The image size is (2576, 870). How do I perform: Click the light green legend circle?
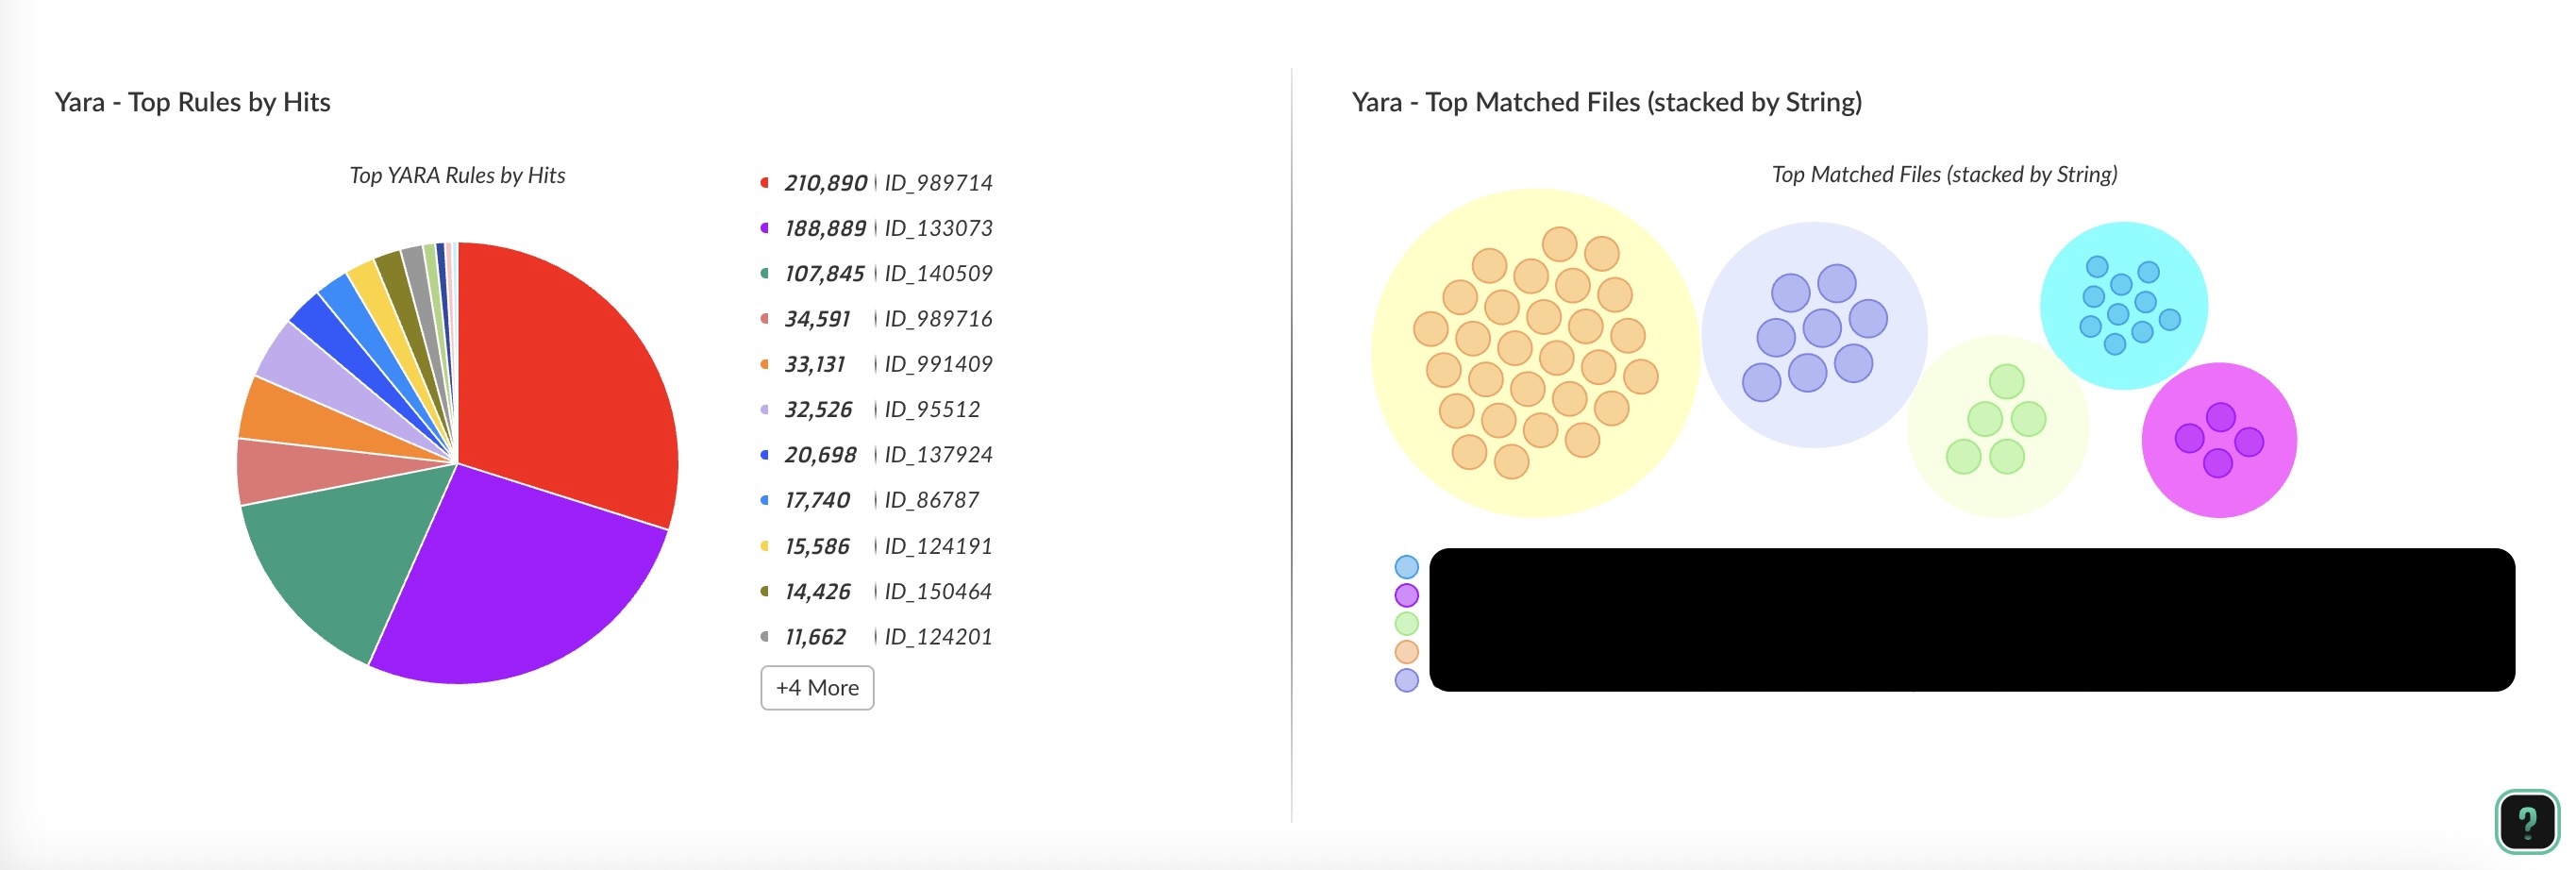click(x=1407, y=624)
